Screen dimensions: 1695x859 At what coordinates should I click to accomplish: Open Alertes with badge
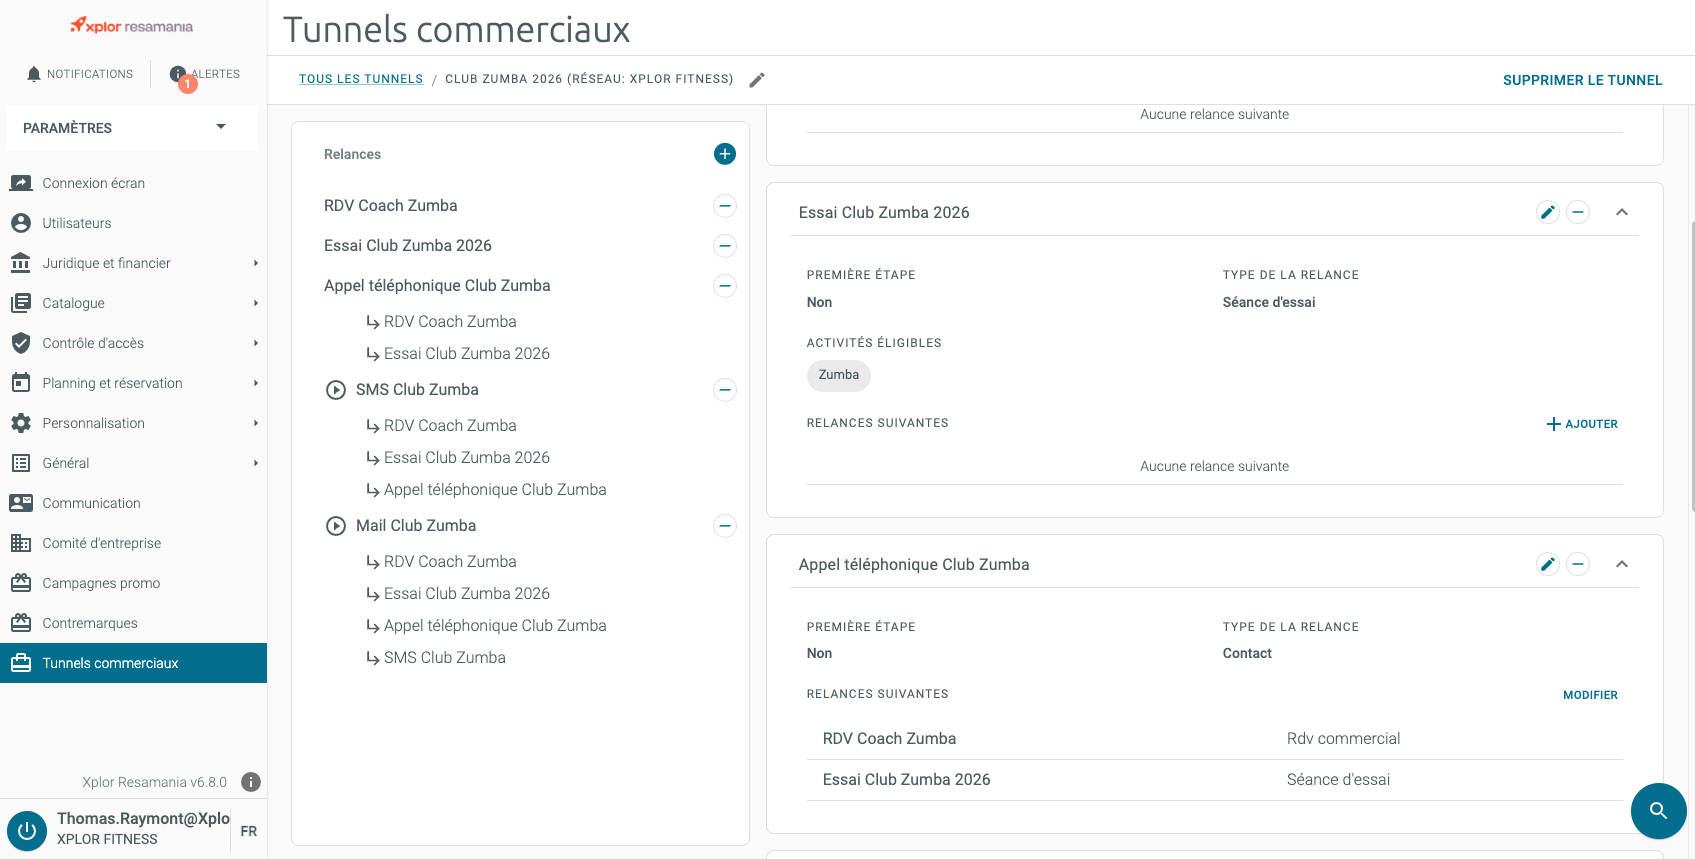(x=205, y=75)
